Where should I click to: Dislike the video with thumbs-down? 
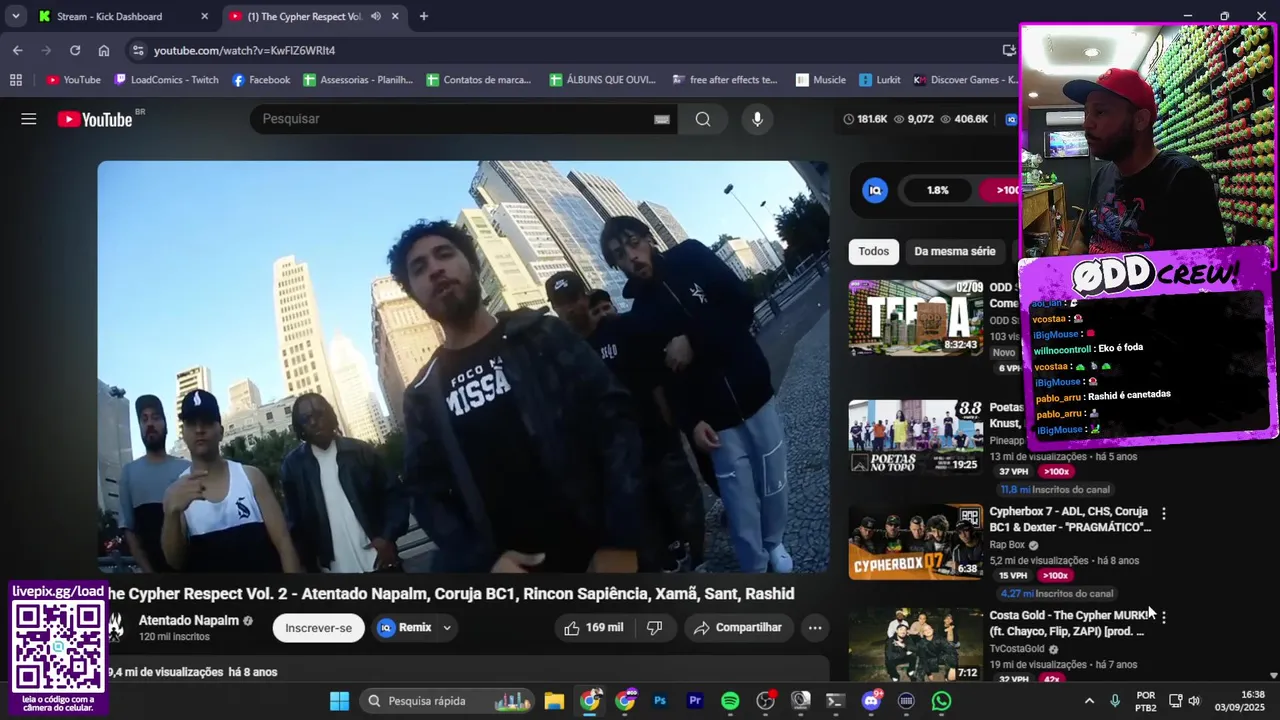pyautogui.click(x=654, y=628)
